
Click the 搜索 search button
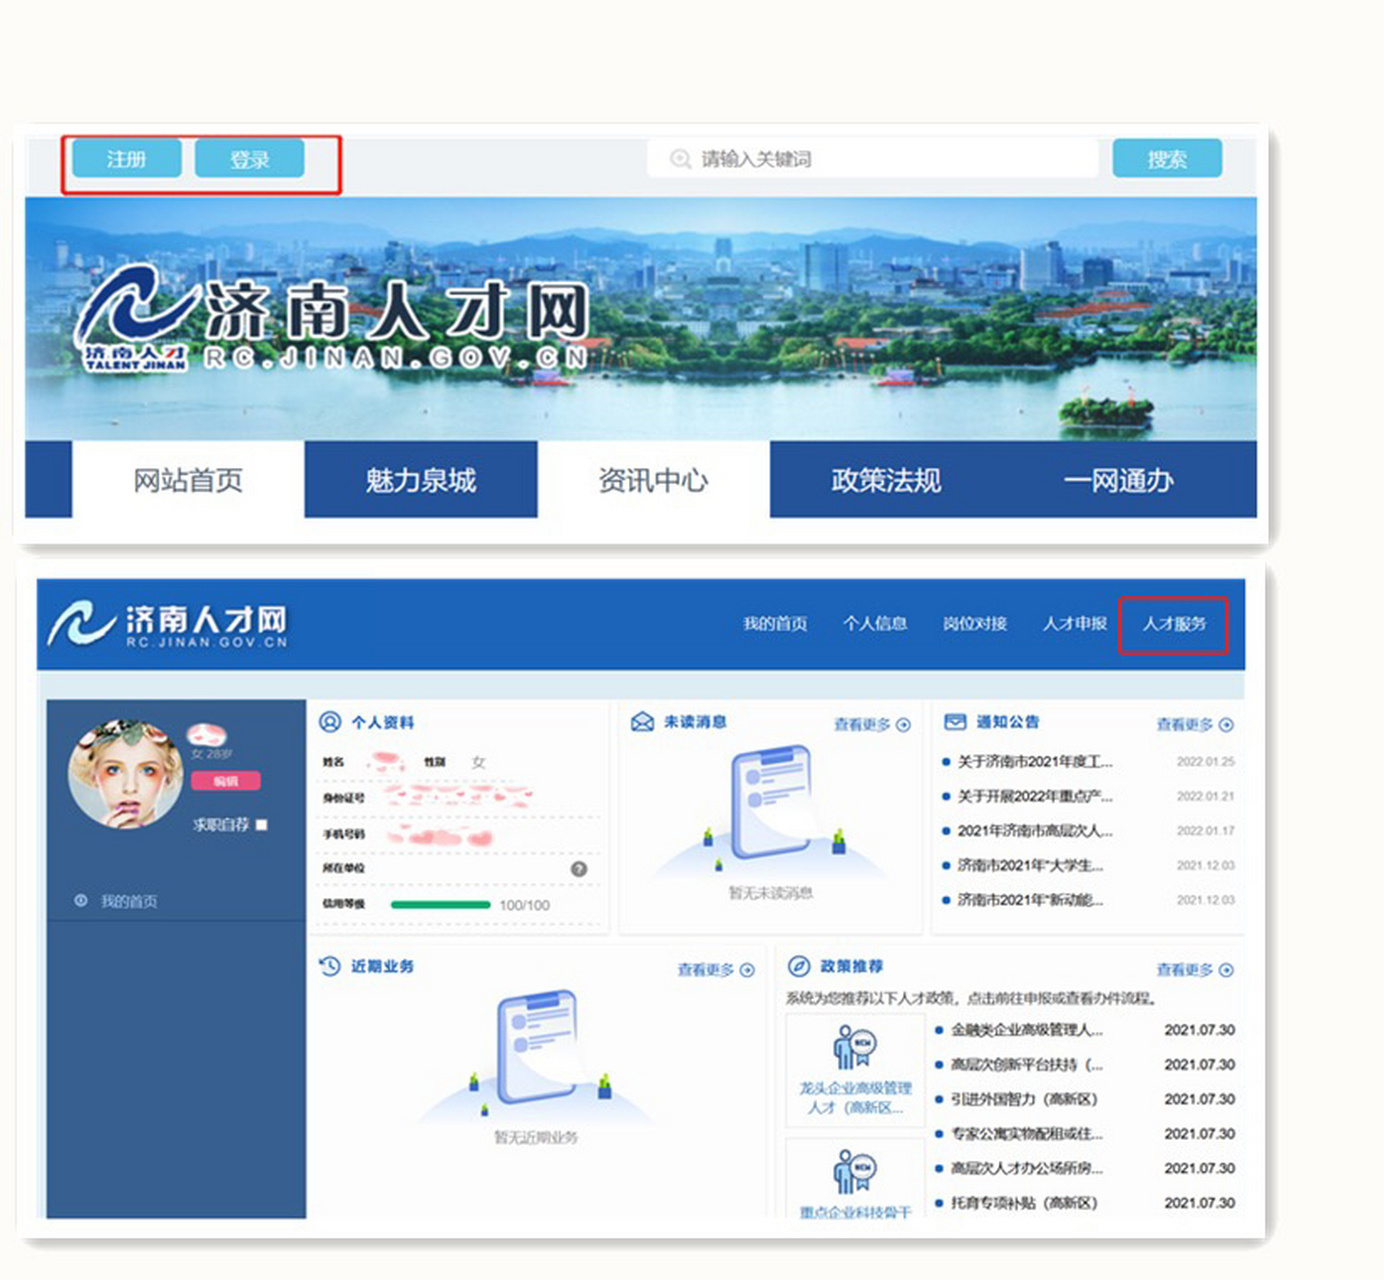[1167, 159]
